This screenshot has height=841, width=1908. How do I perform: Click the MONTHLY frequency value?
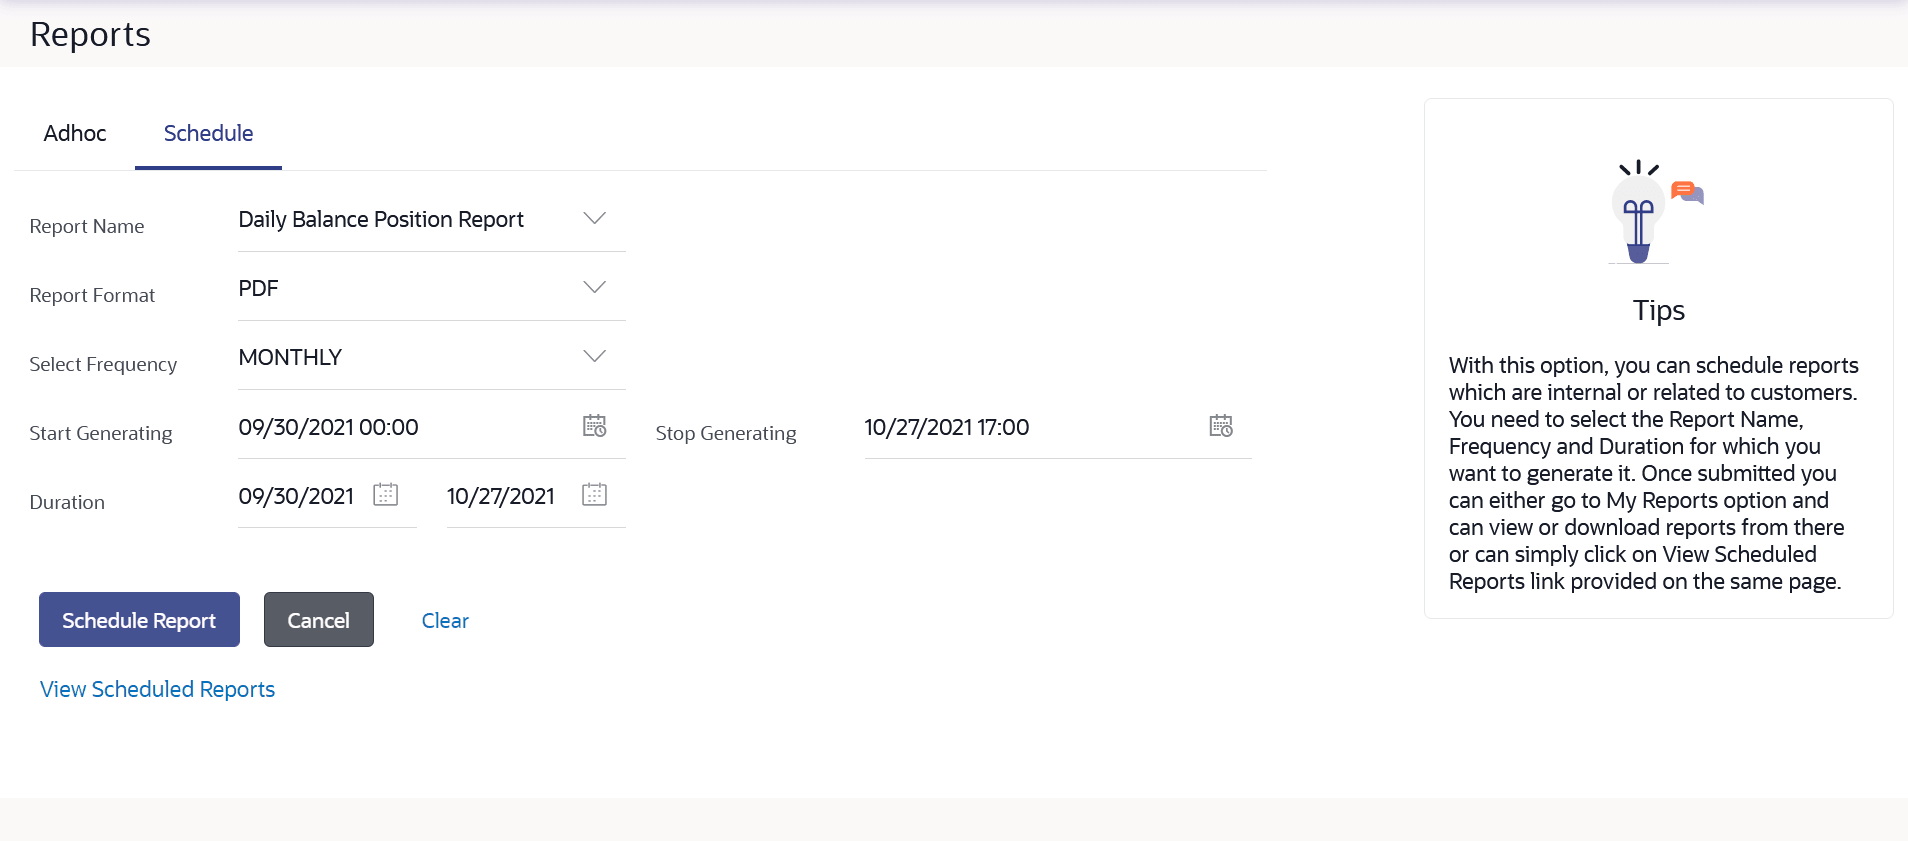290,358
